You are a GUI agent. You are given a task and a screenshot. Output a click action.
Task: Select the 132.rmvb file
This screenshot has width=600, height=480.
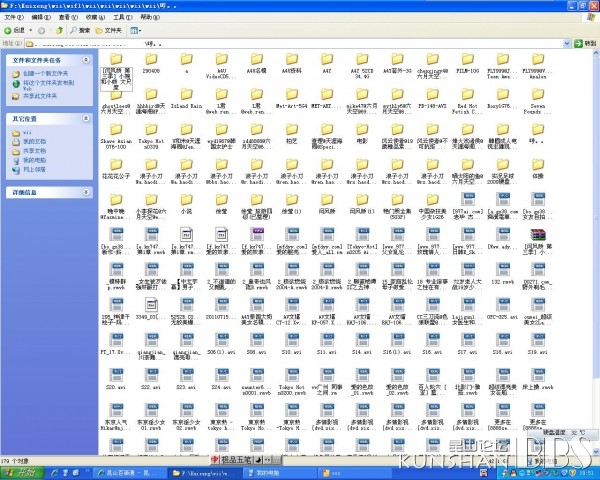pos(503,273)
